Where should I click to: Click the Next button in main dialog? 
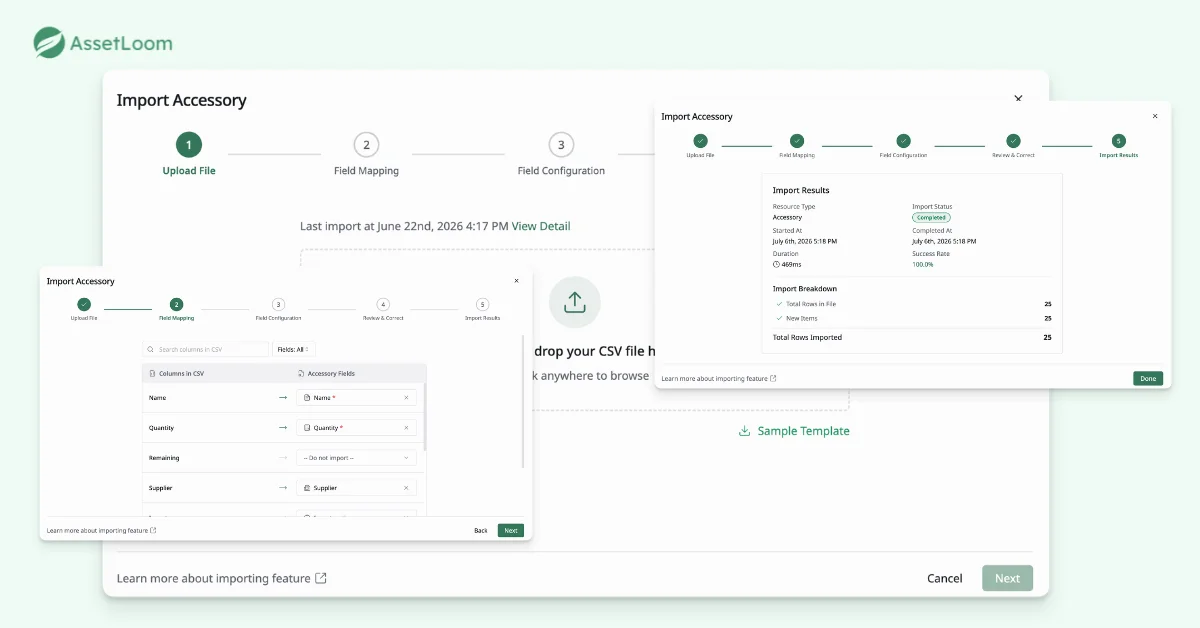(x=1007, y=578)
